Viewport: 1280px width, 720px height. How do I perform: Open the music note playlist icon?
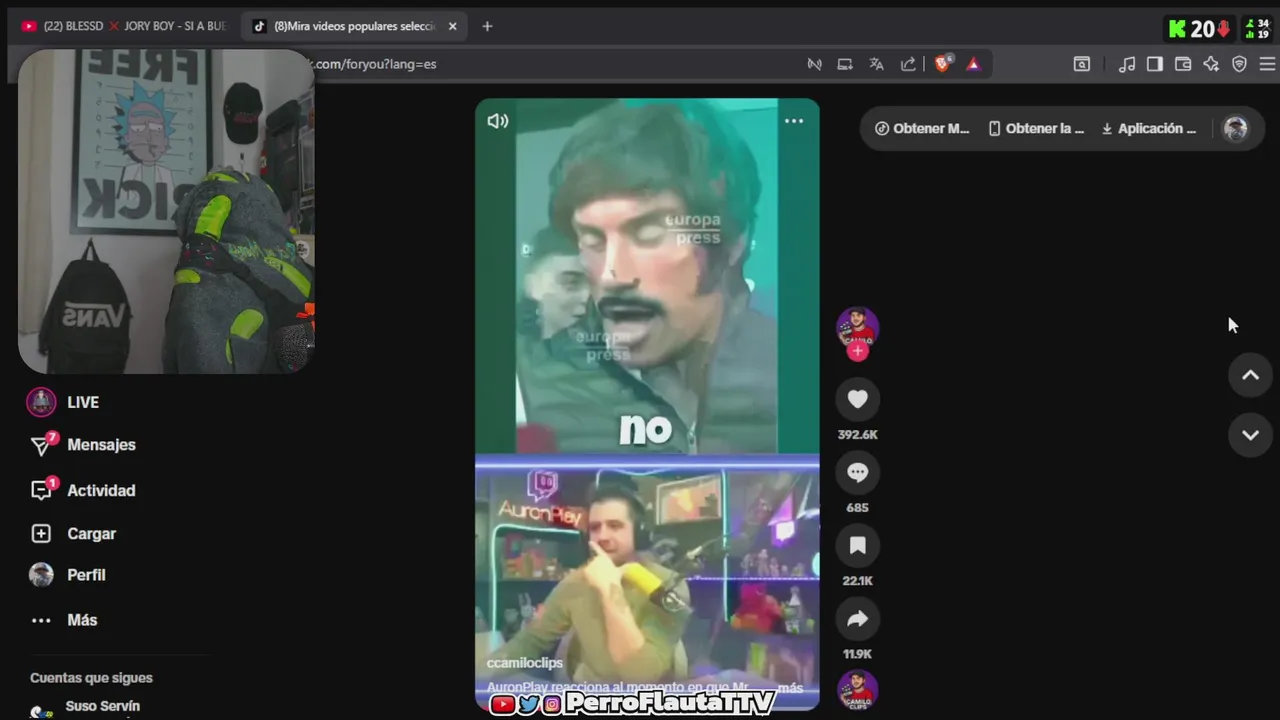[1127, 64]
